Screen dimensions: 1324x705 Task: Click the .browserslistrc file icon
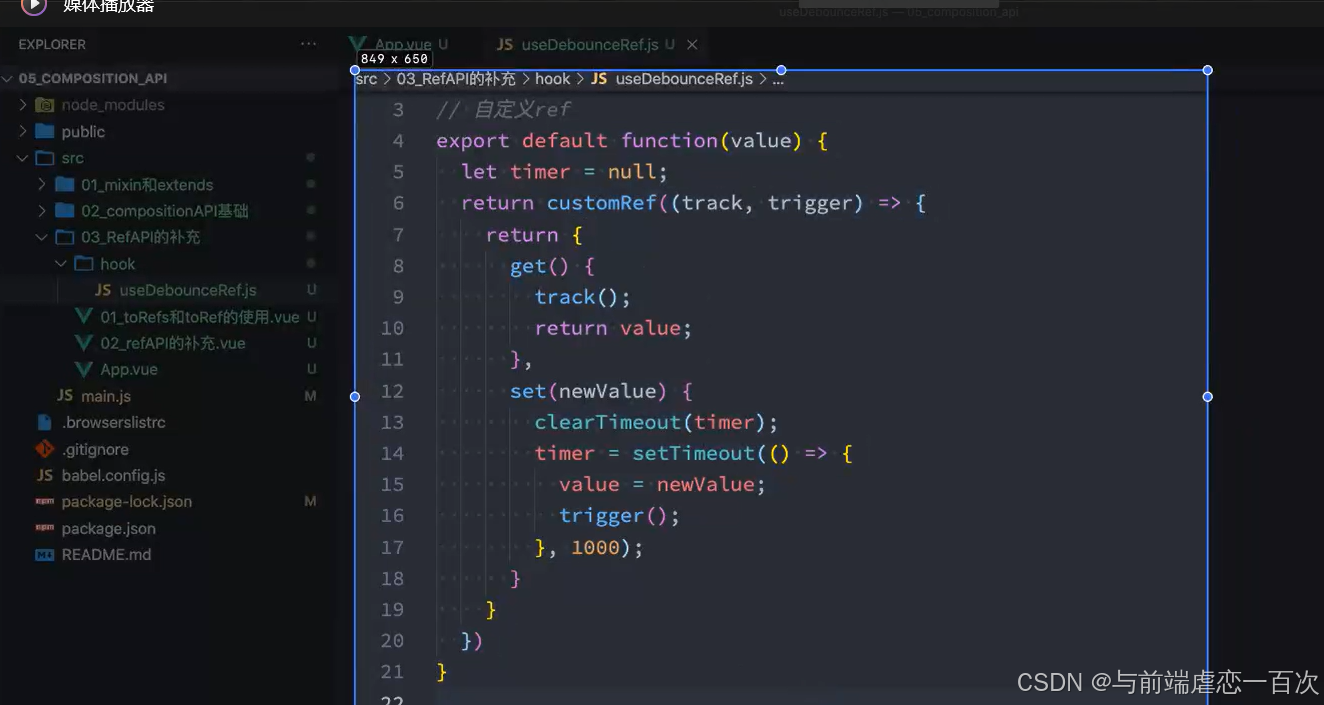pyautogui.click(x=45, y=423)
